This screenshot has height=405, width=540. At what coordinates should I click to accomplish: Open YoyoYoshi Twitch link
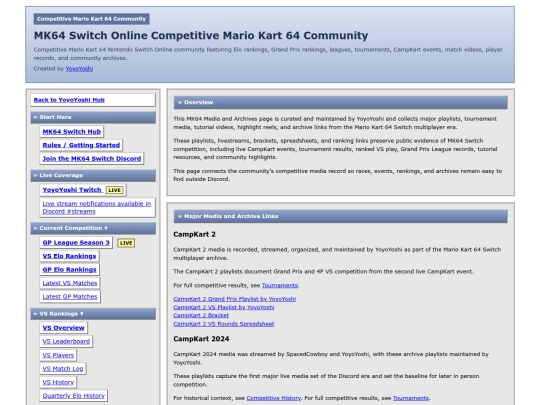pyautogui.click(x=72, y=190)
